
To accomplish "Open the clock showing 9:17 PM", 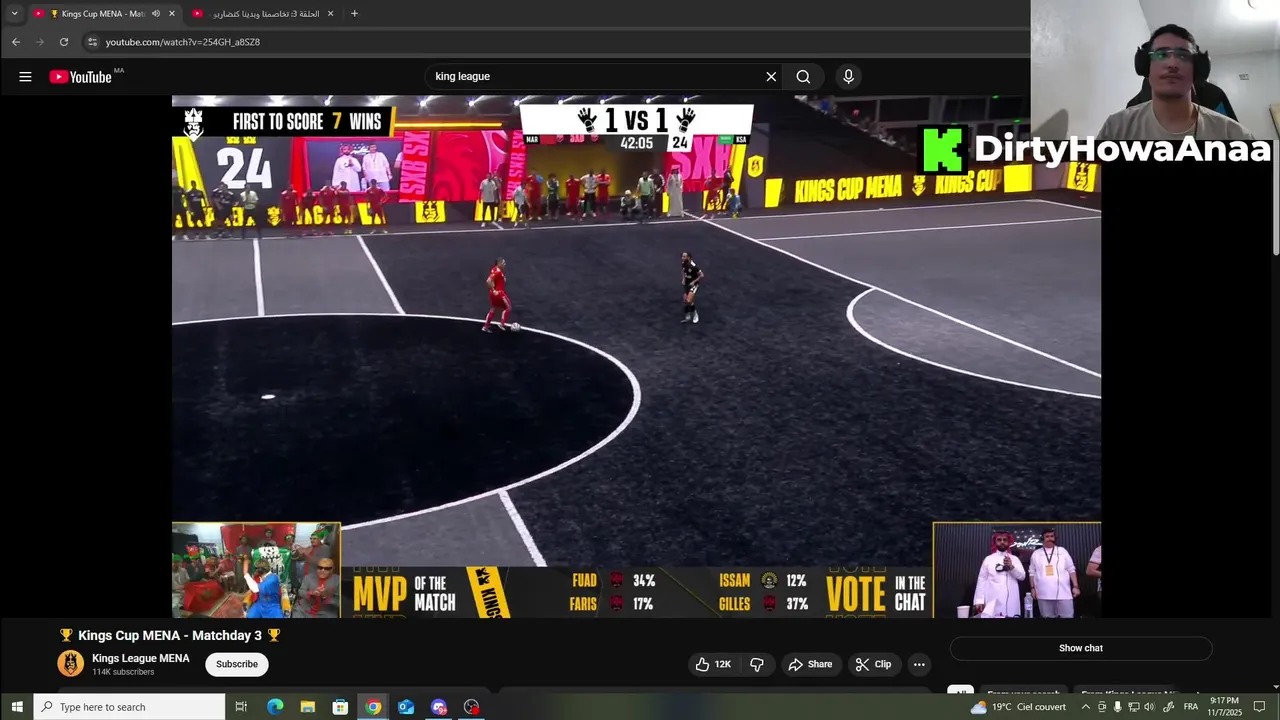I will (x=1225, y=707).
